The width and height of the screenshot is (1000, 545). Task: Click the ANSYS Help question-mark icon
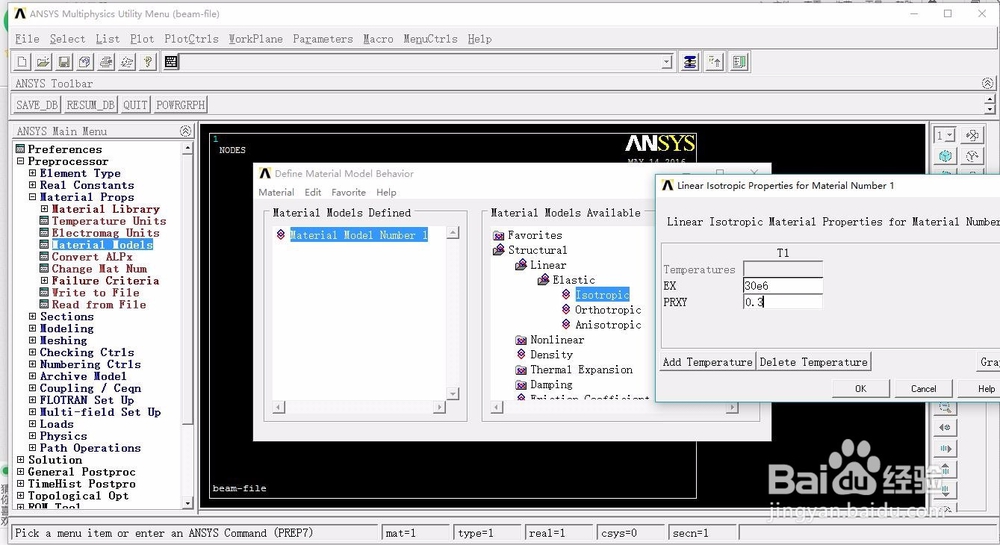coord(149,62)
